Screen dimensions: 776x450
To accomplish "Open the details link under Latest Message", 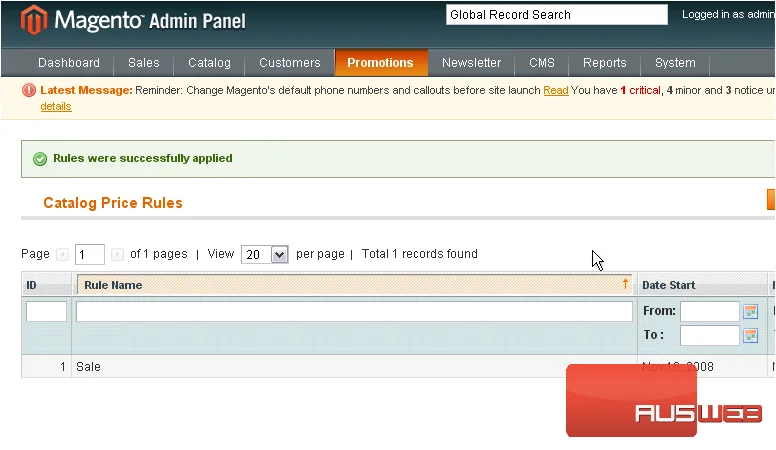I will tap(56, 106).
